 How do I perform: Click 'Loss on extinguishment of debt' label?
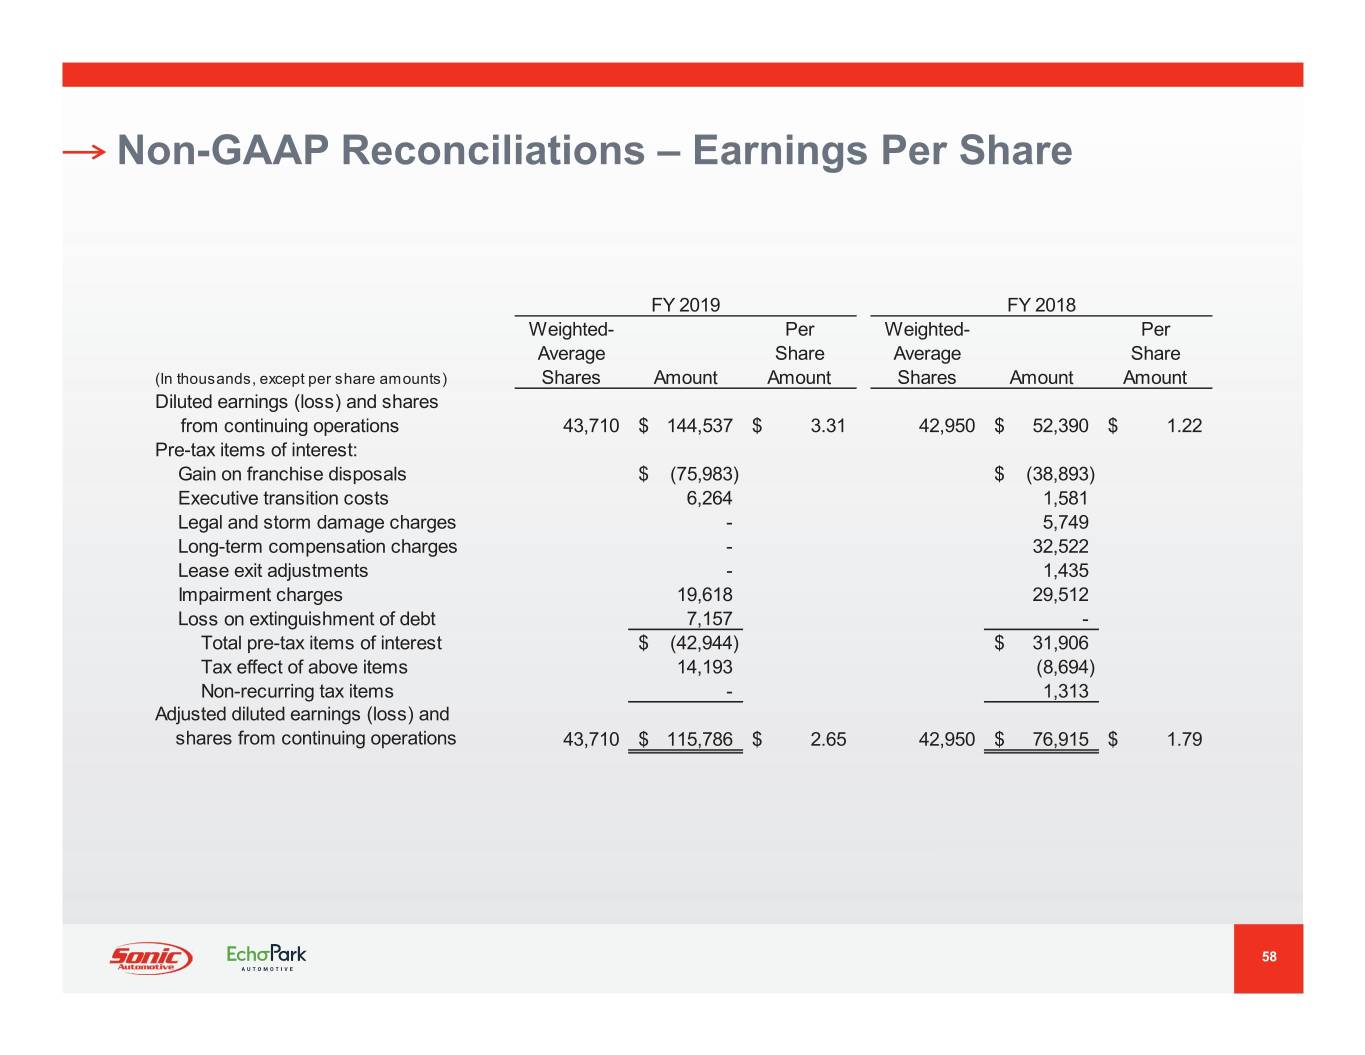306,619
